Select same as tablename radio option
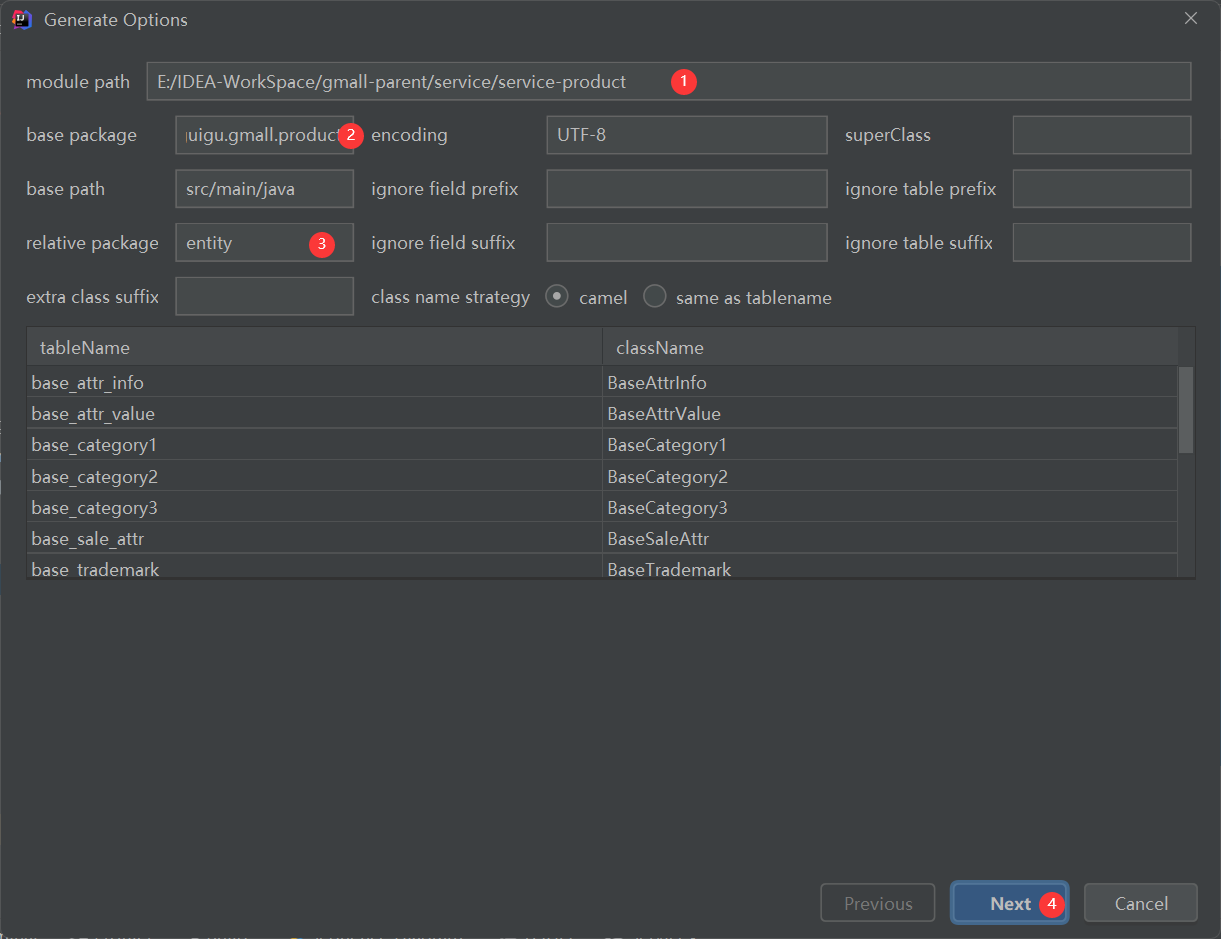1221x939 pixels. point(655,297)
